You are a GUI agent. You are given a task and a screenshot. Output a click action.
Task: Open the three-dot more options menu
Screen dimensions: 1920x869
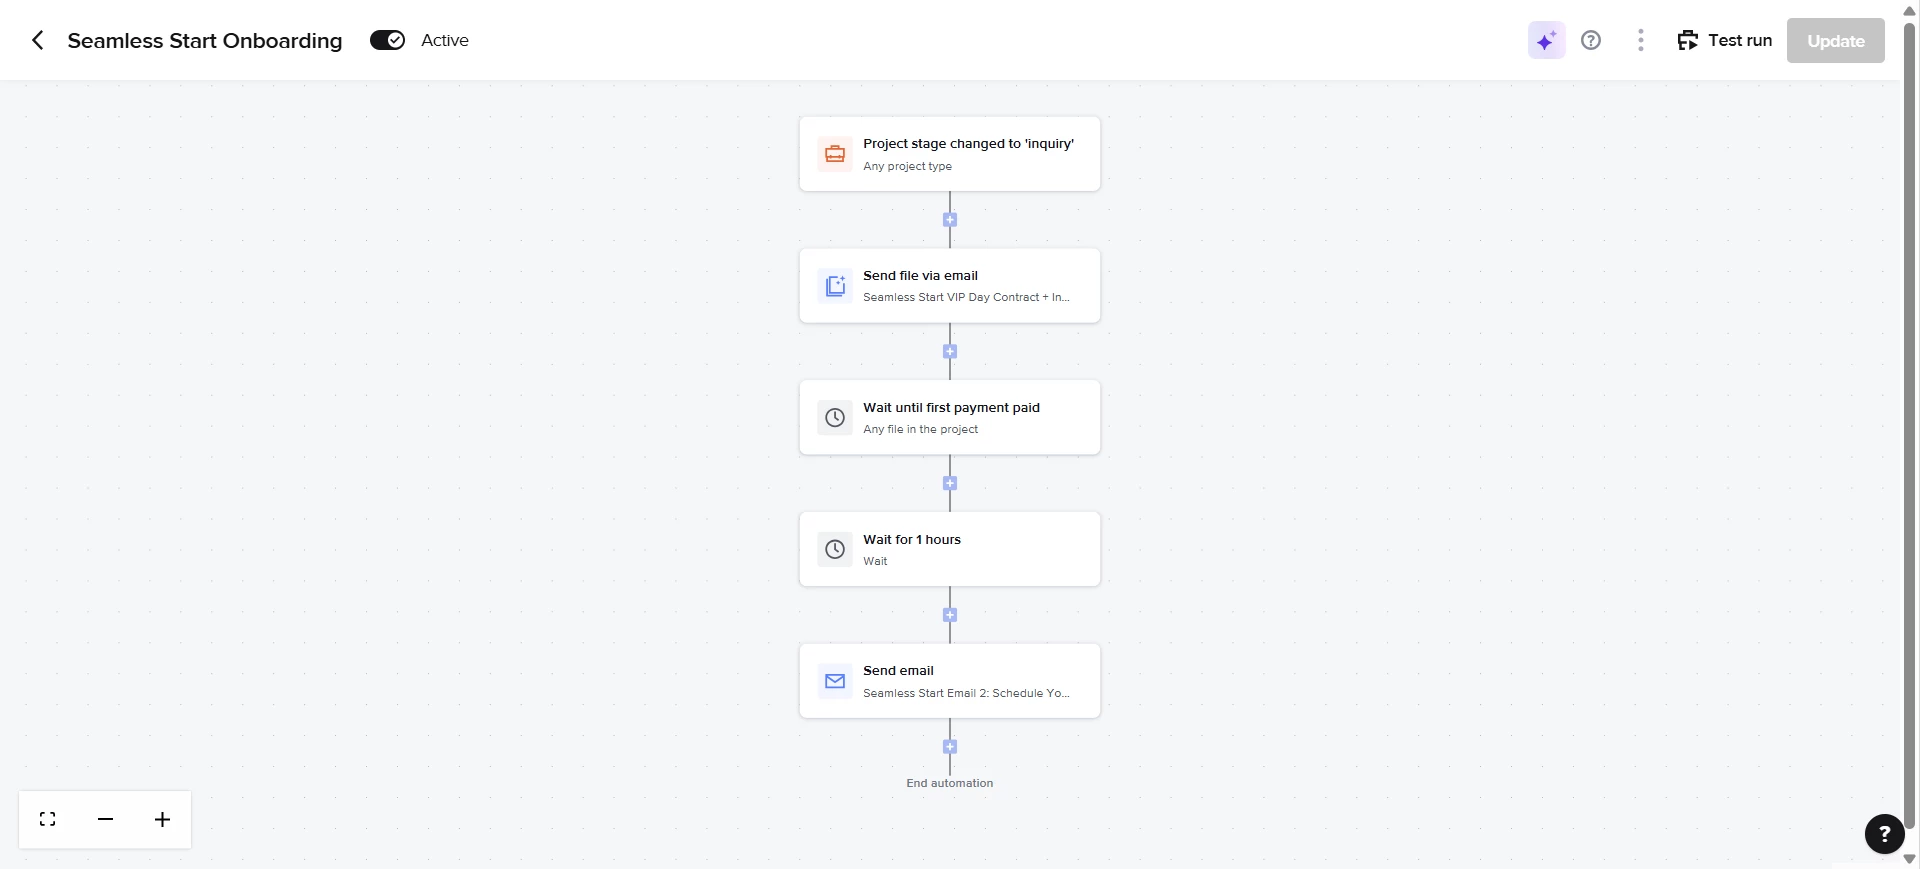1640,40
